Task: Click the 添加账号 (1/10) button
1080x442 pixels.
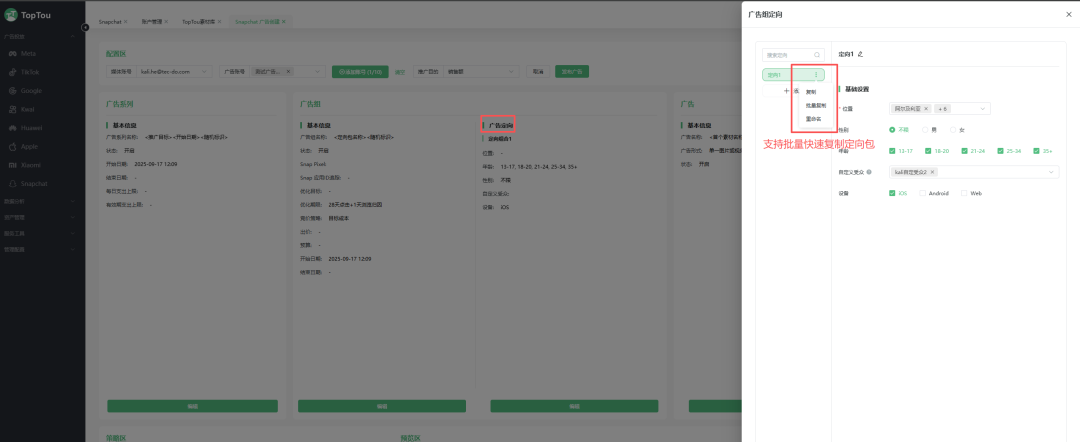Action: click(x=359, y=71)
